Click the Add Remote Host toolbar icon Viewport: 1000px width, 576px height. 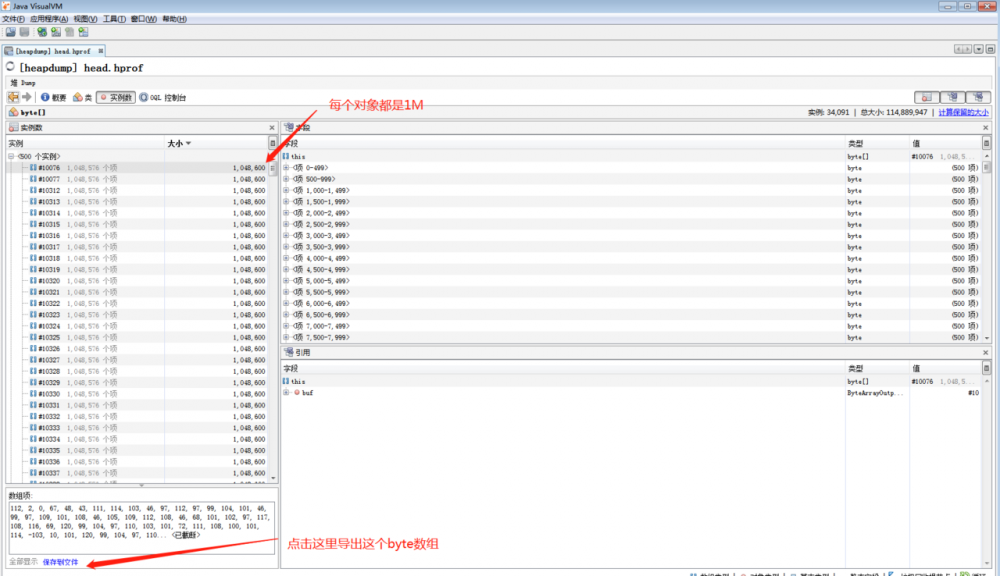point(41,32)
